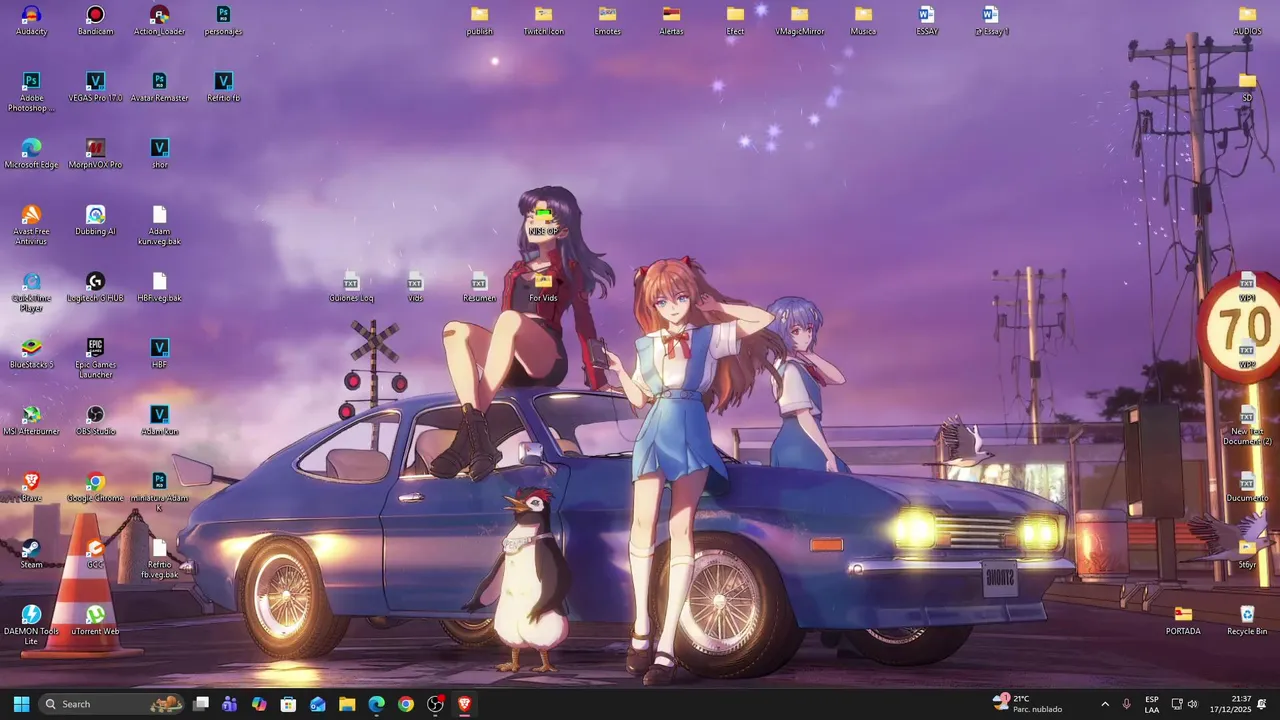Open Microsoft Teams from the taskbar
Viewport: 1280px width, 720px height.
pyautogui.click(x=230, y=704)
